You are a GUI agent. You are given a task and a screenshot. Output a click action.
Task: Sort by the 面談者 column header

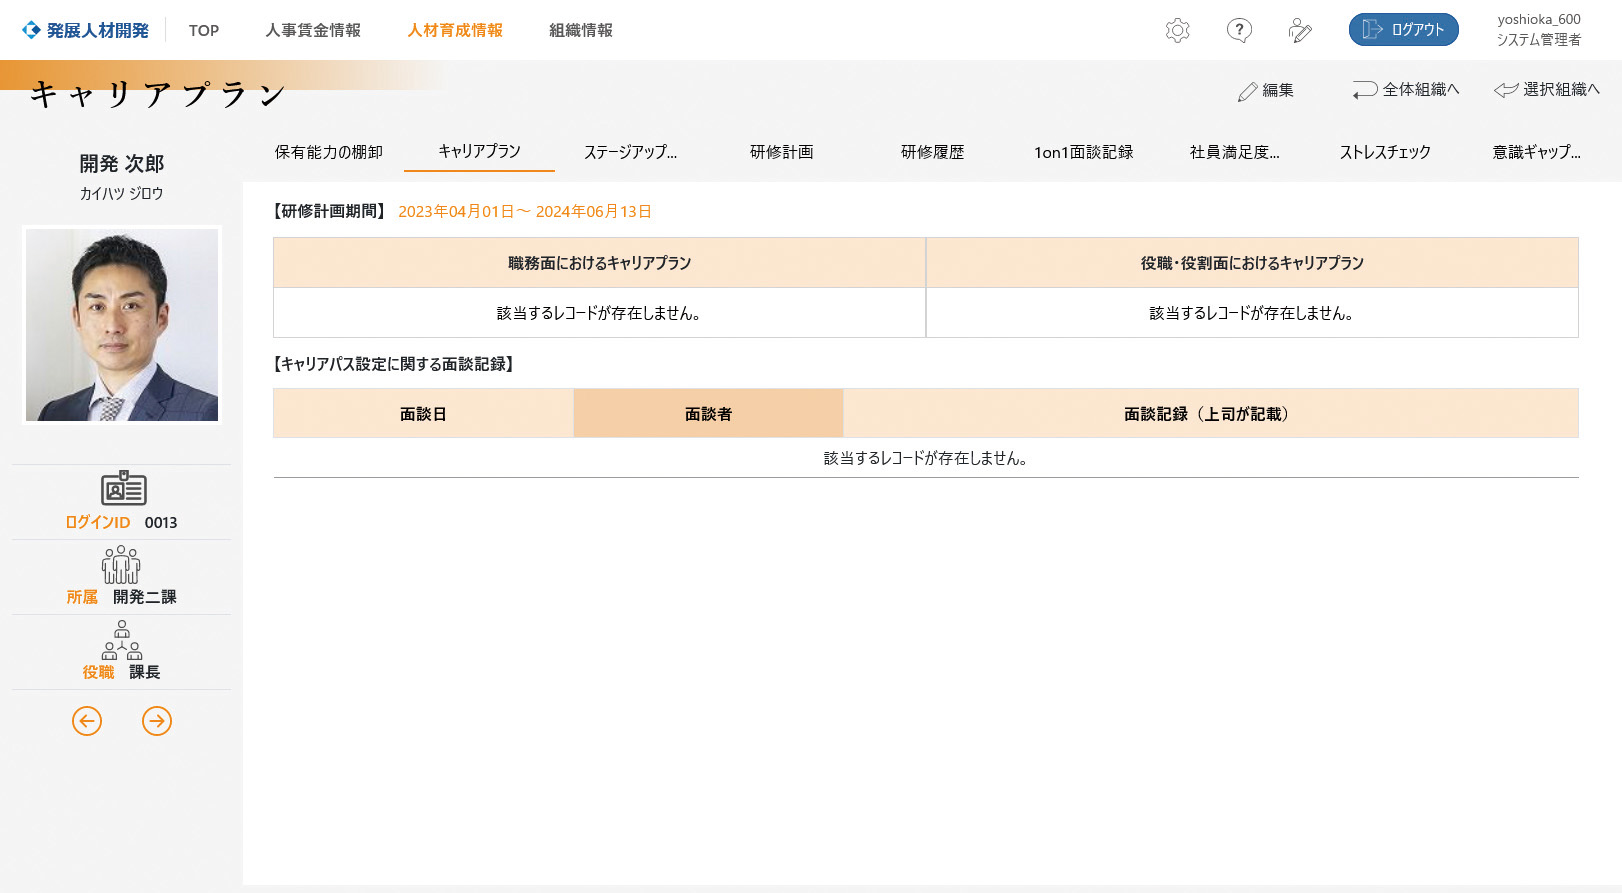[708, 414]
